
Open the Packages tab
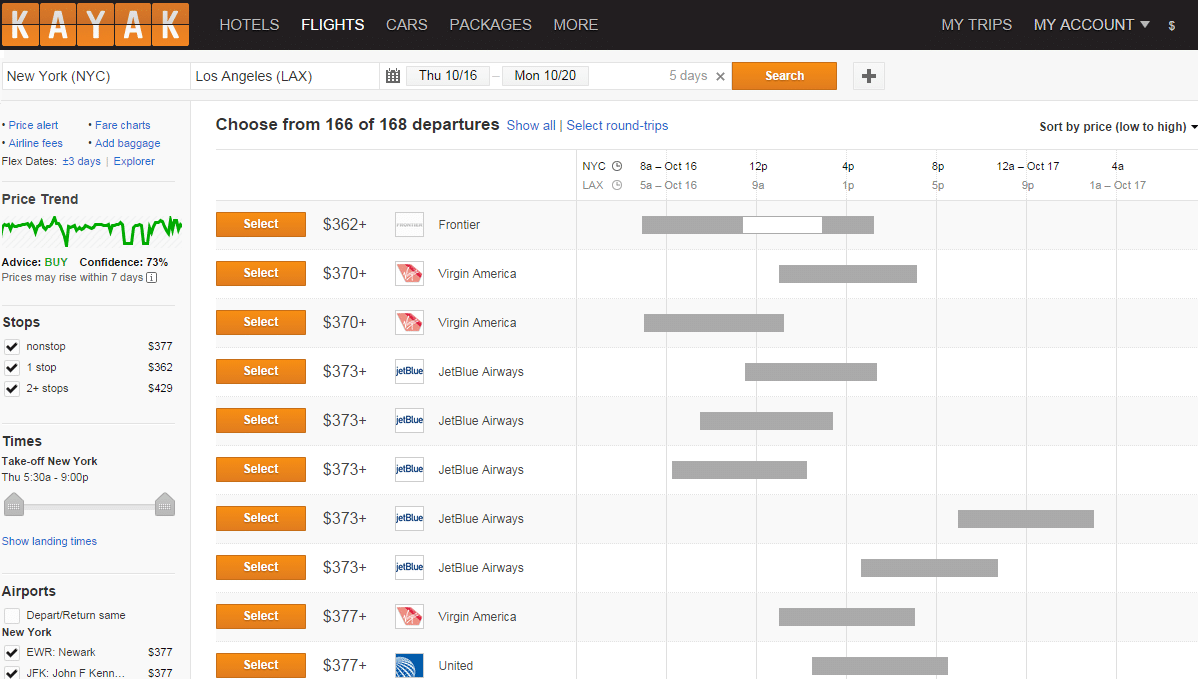[491, 24]
